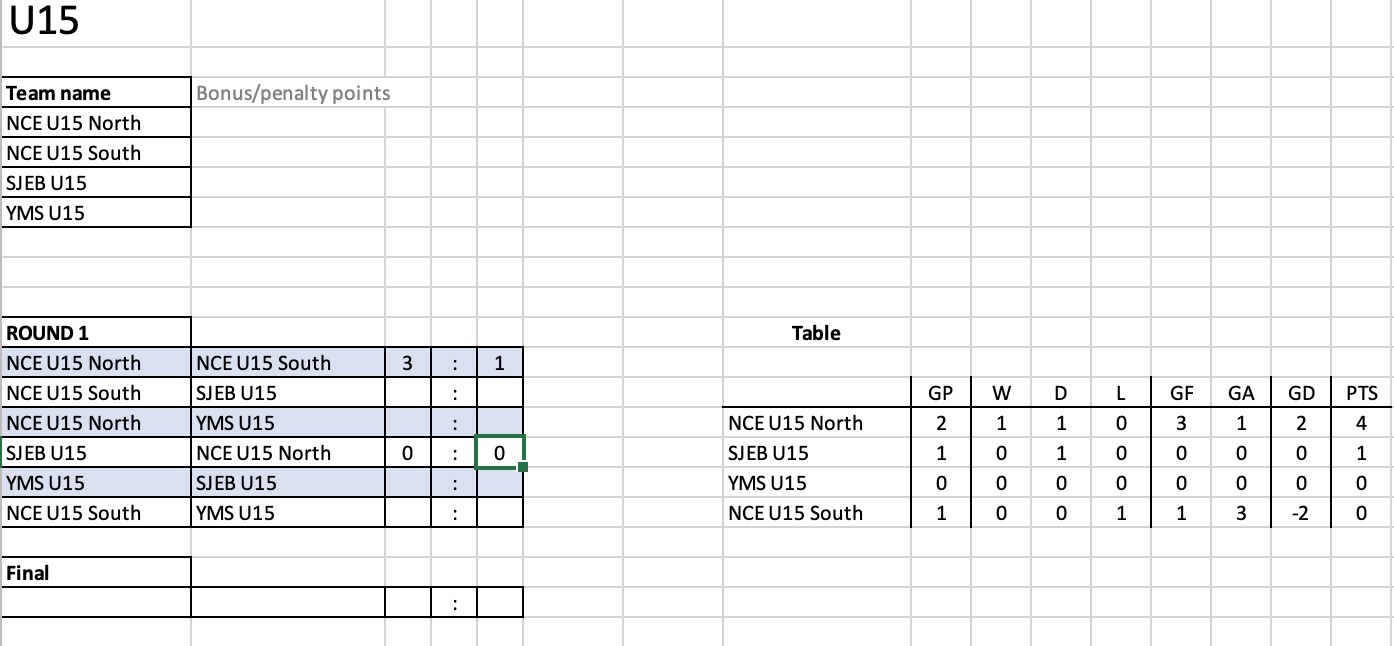Viewport: 1394px width, 646px height.
Task: Select NCE U15 South goal difference -2
Action: click(1301, 513)
